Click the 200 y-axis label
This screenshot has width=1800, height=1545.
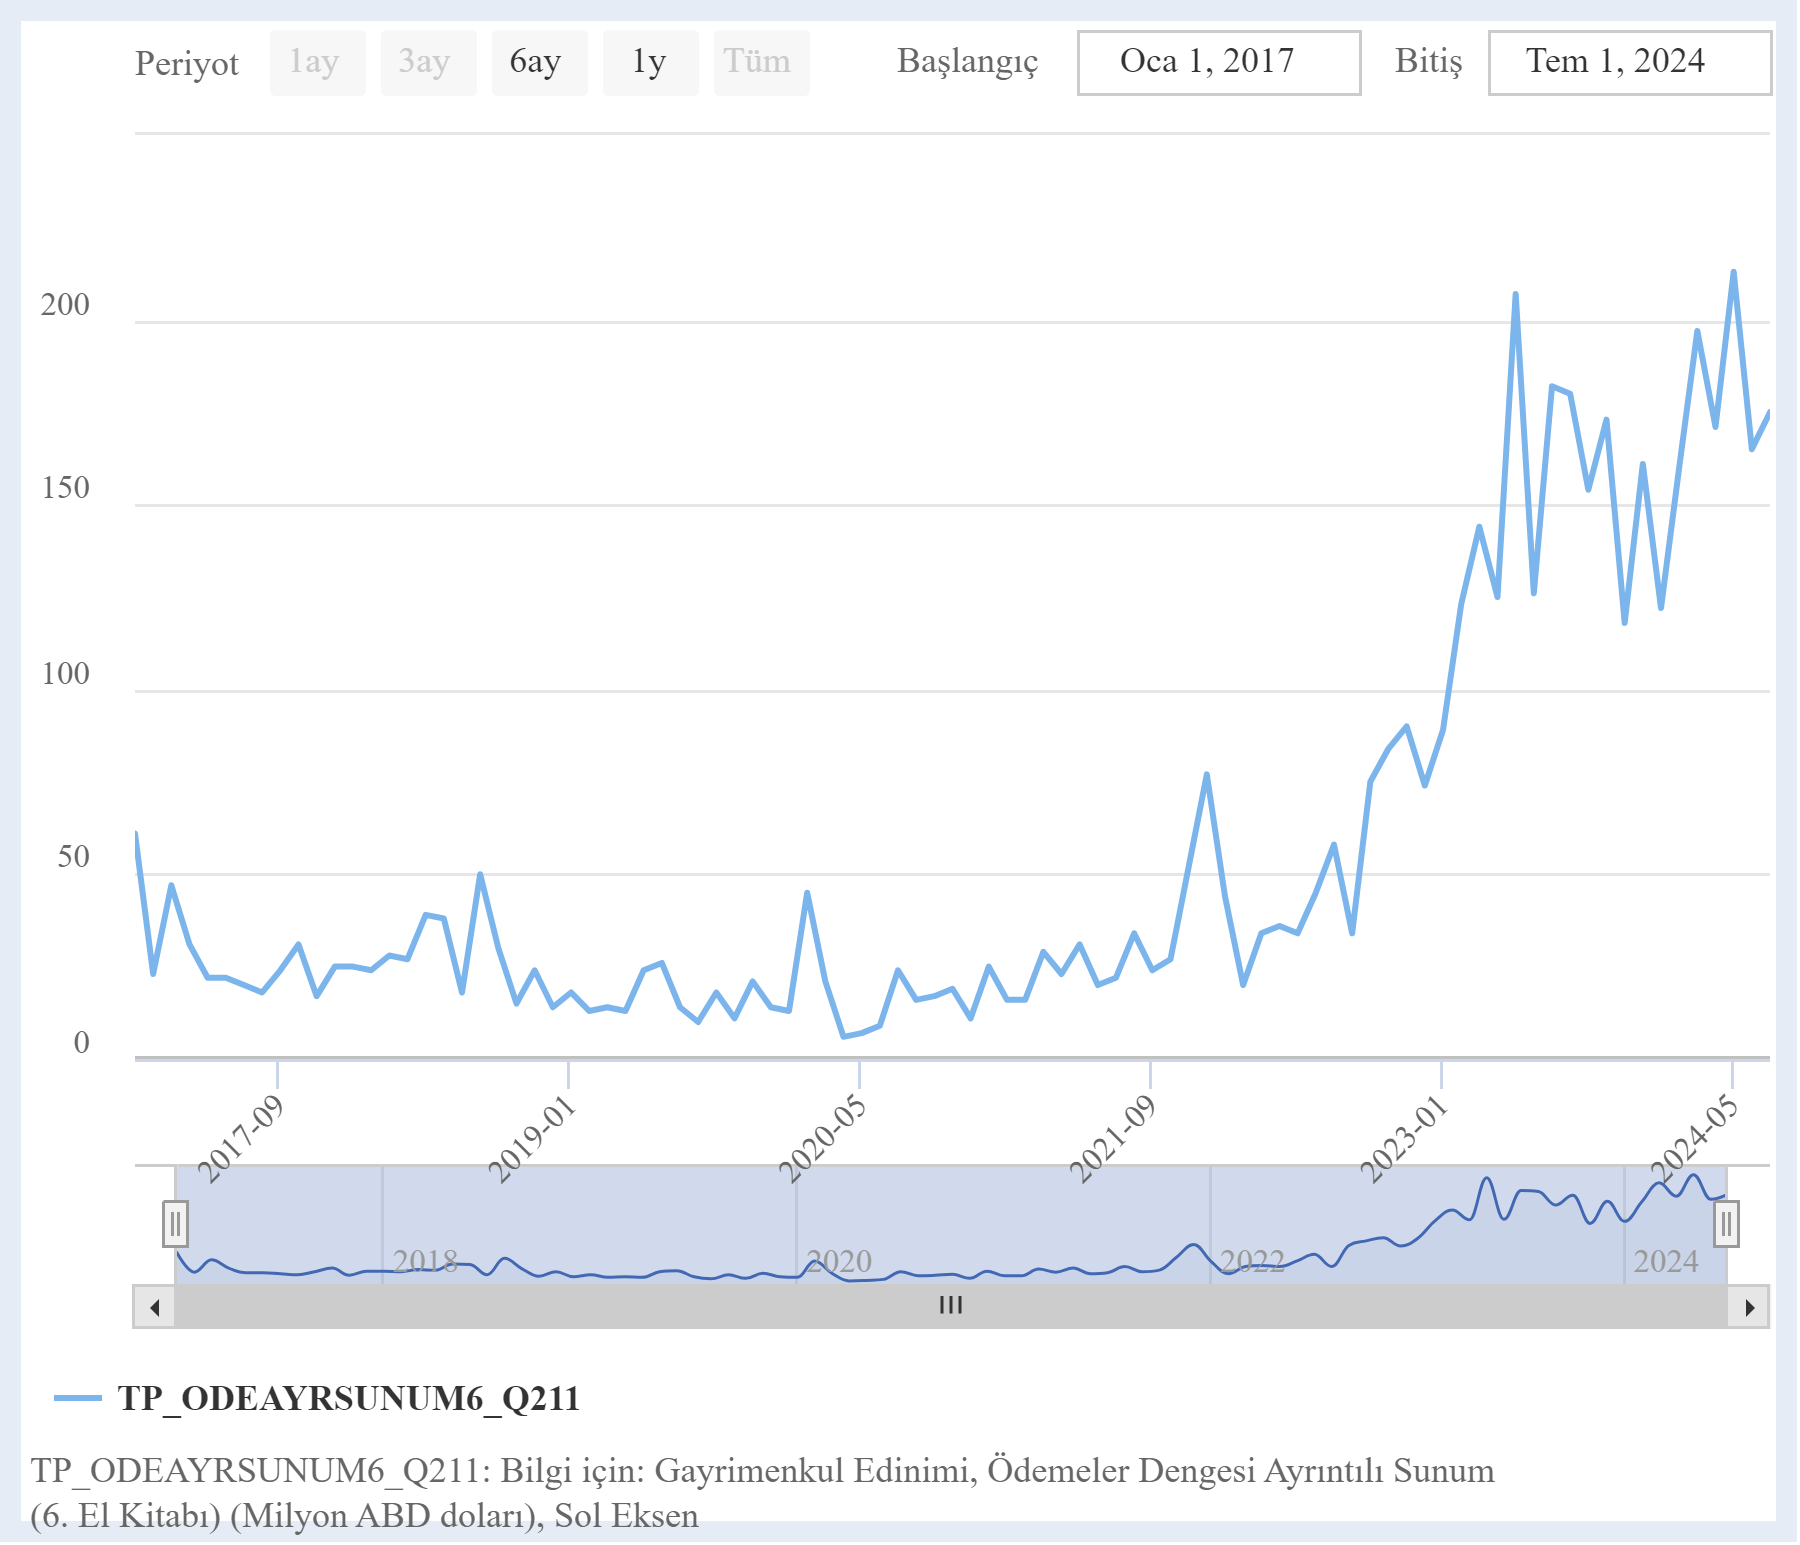(x=65, y=305)
